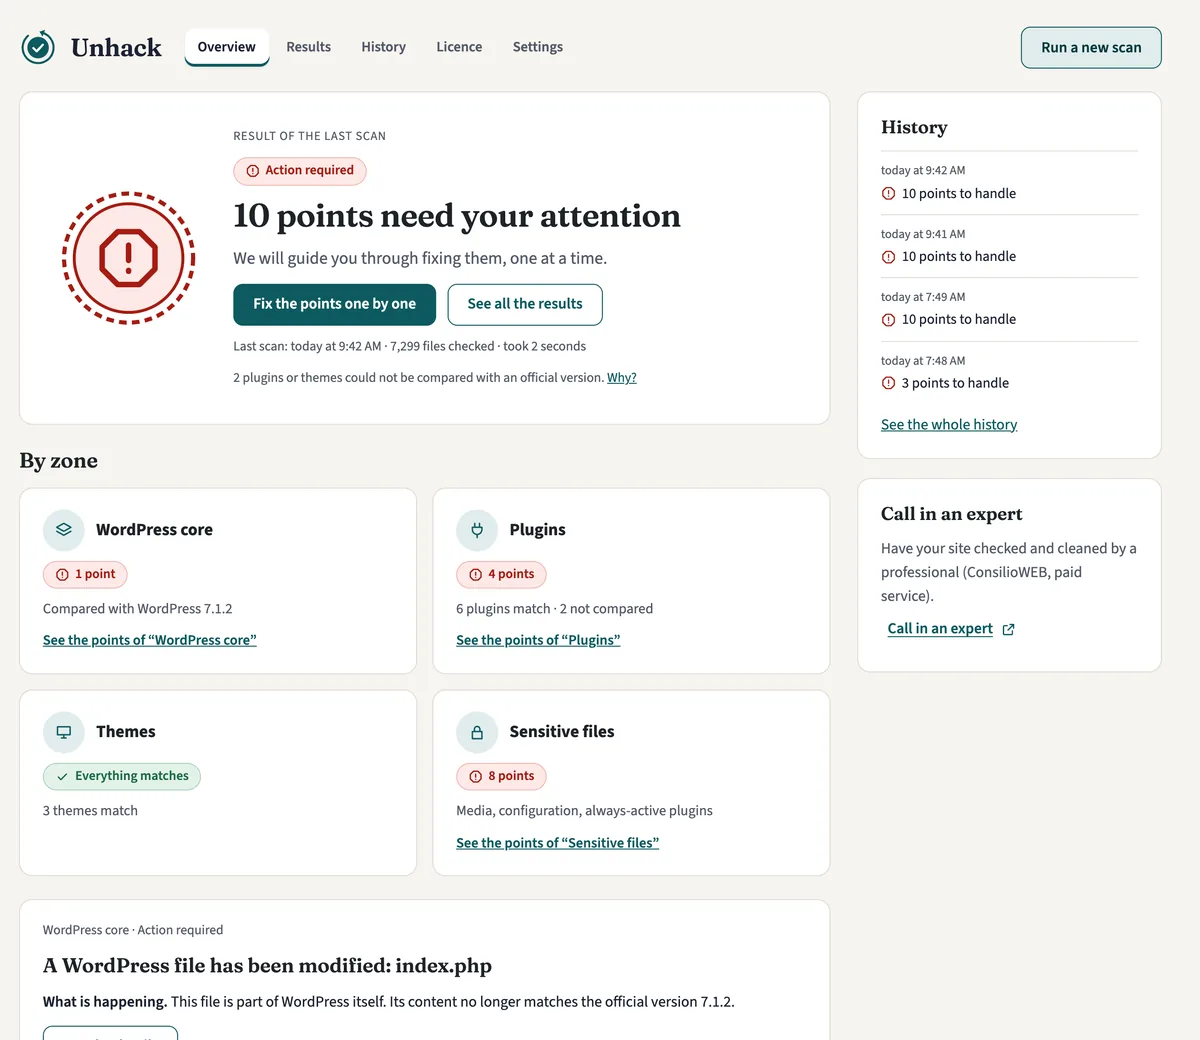Go to the Licence tab
Image resolution: width=1200 pixels, height=1040 pixels.
click(x=459, y=47)
